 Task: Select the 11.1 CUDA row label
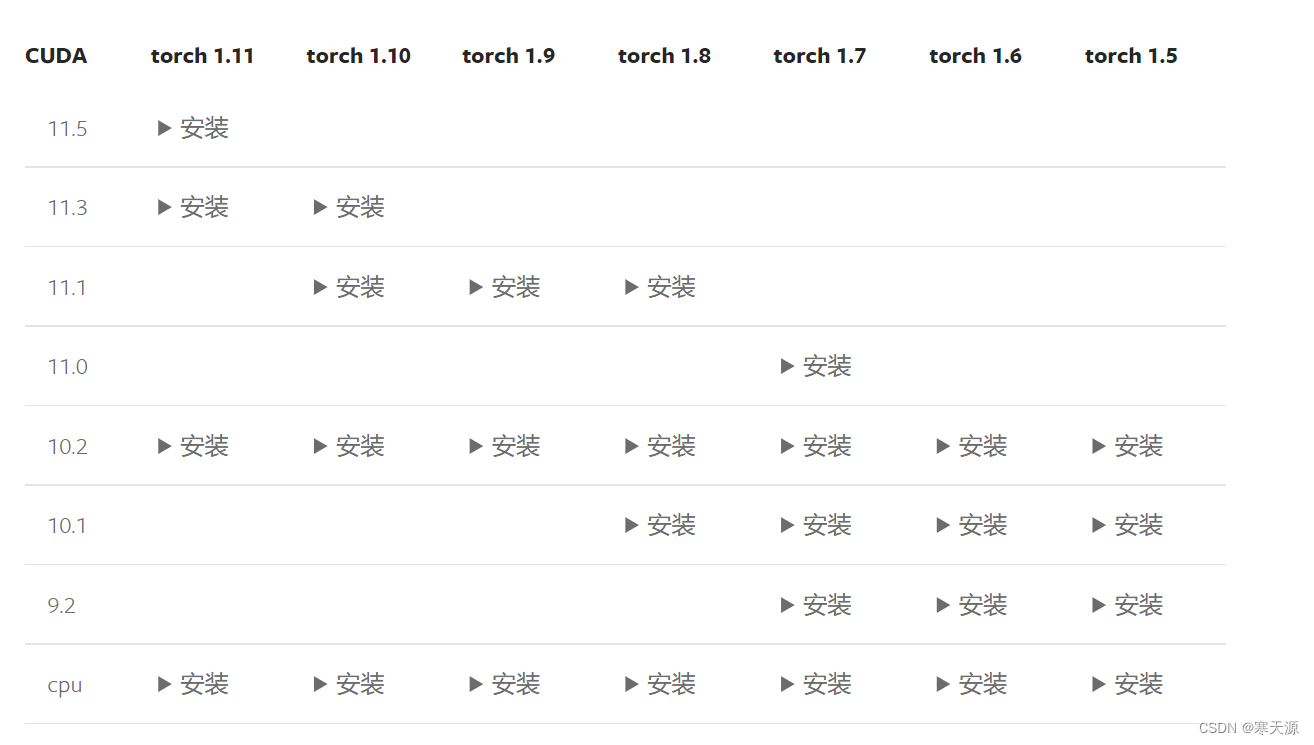tap(67, 287)
